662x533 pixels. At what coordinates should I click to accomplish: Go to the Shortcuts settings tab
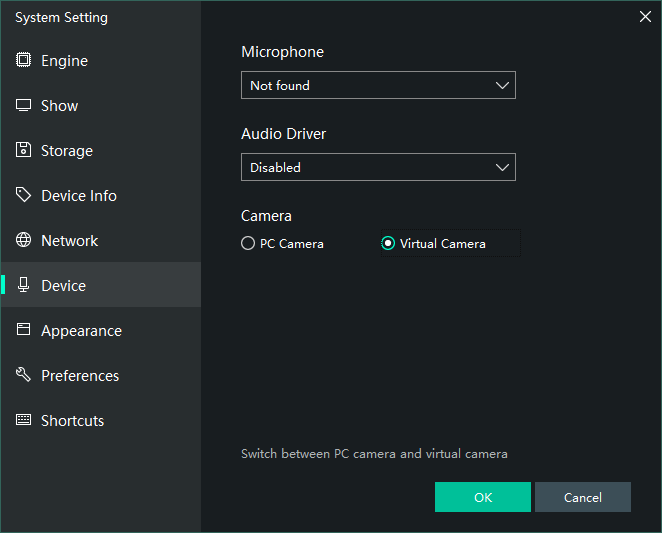click(72, 420)
